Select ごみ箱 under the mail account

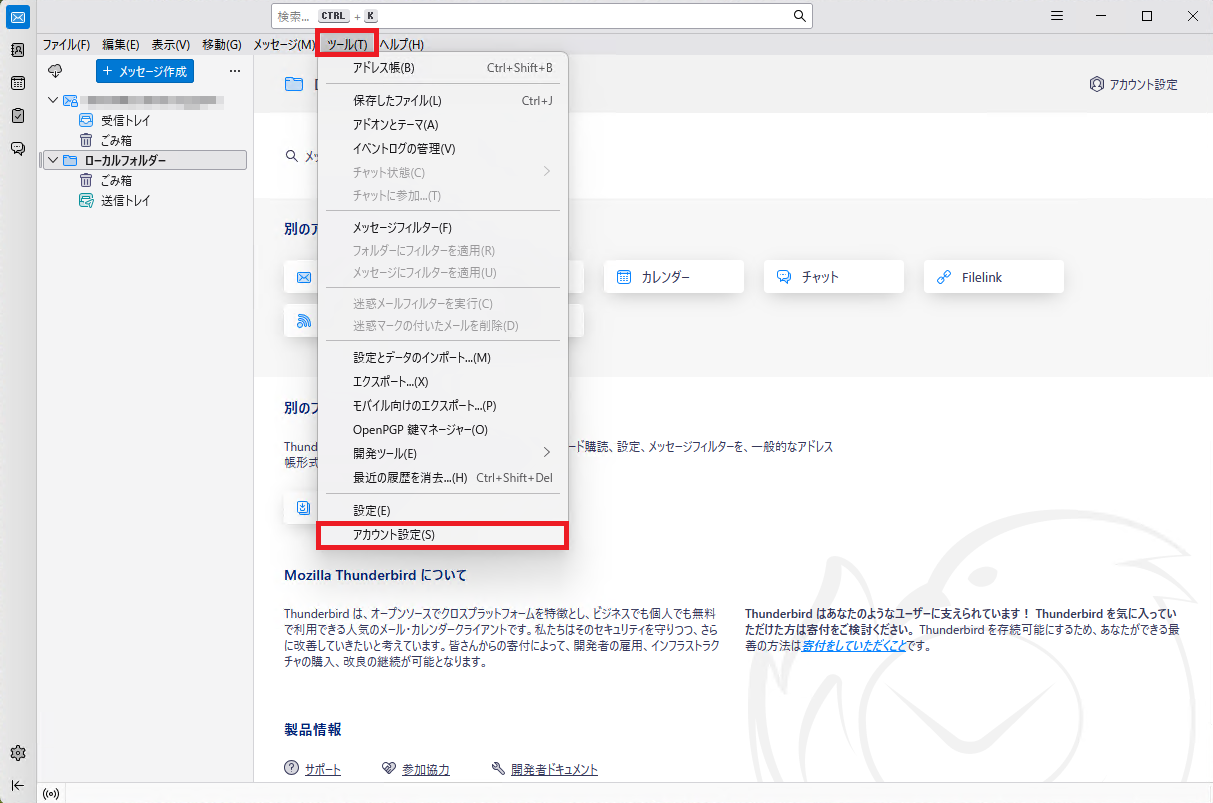(116, 140)
